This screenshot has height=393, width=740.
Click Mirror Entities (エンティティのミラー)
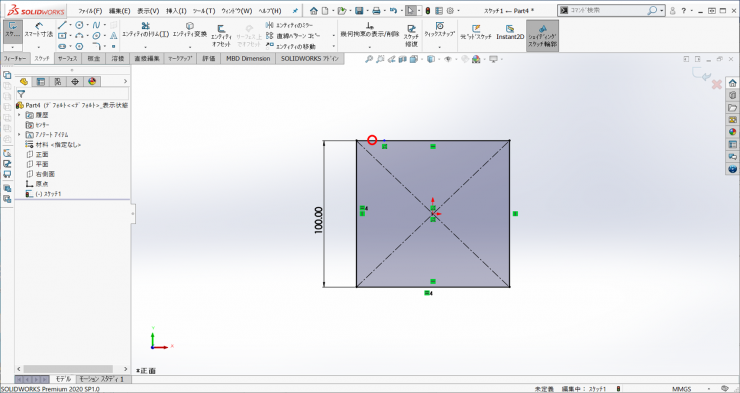pyautogui.click(x=289, y=25)
